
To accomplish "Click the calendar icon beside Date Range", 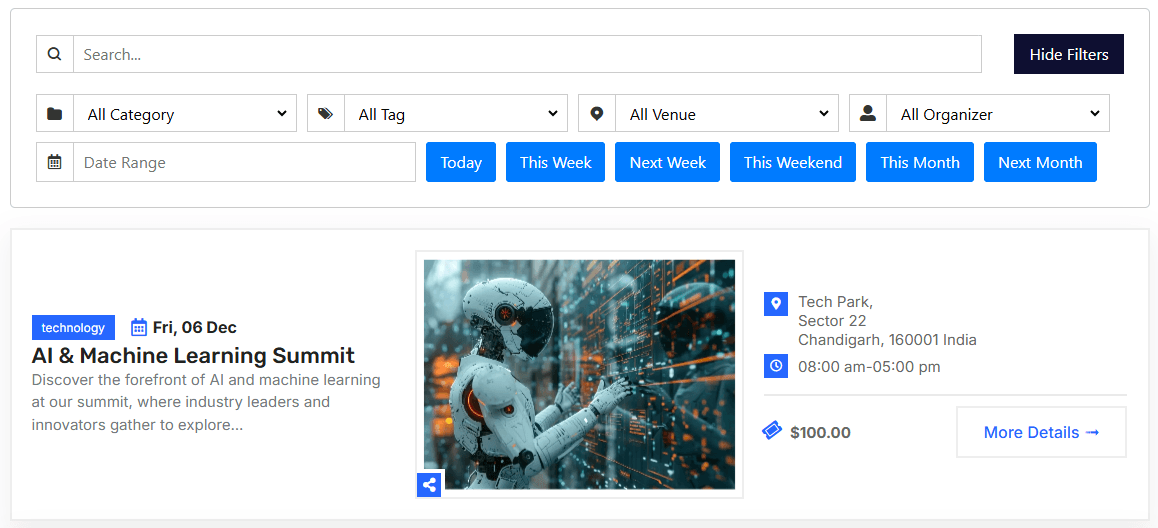I will (55, 162).
